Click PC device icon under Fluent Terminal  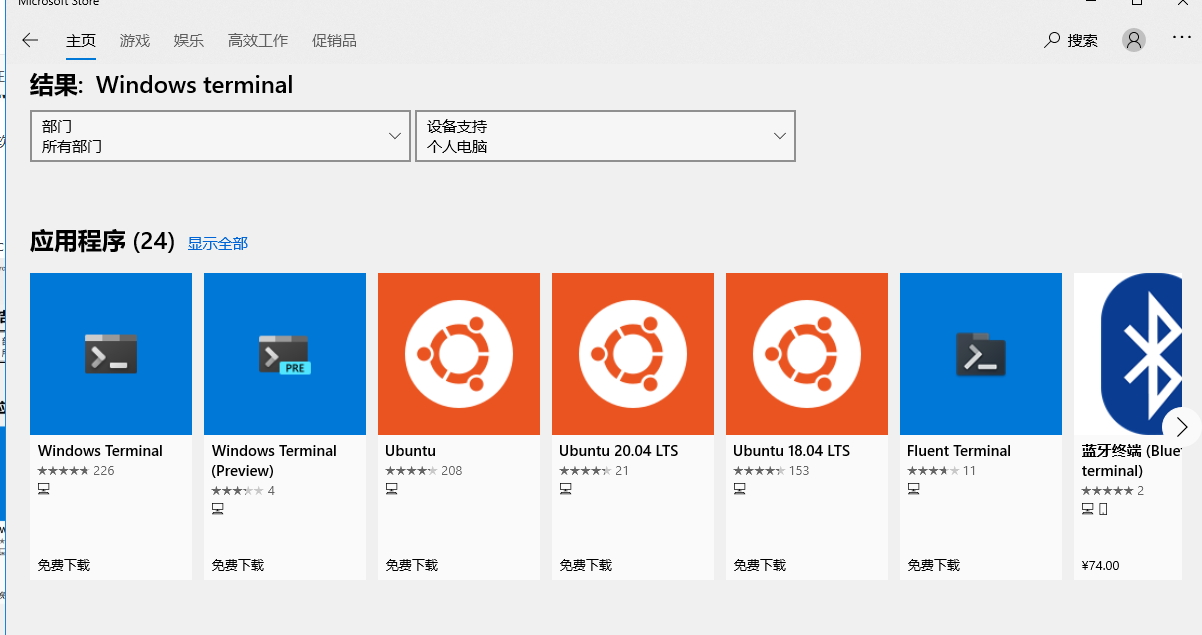914,489
